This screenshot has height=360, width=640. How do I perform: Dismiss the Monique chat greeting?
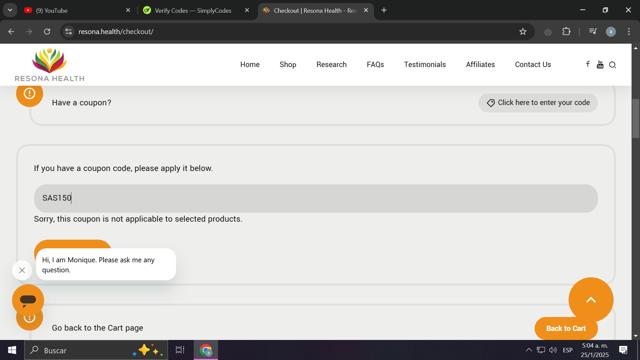click(22, 270)
